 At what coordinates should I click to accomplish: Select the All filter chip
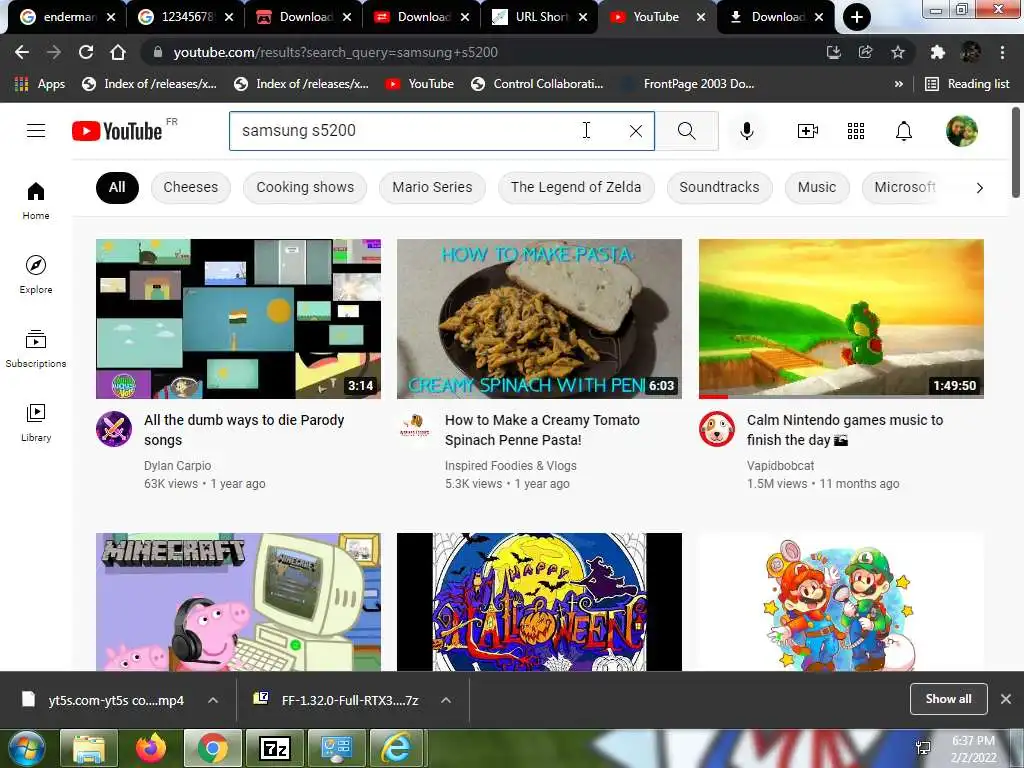point(117,187)
